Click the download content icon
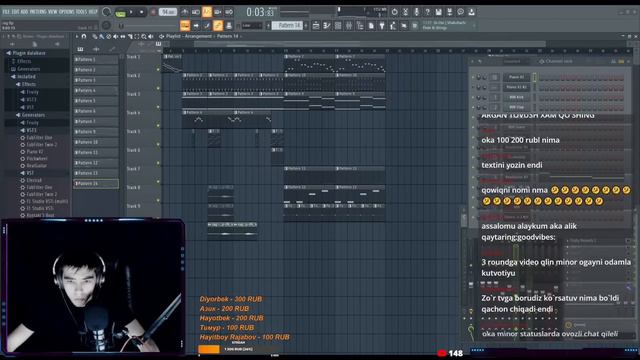 click(x=471, y=12)
